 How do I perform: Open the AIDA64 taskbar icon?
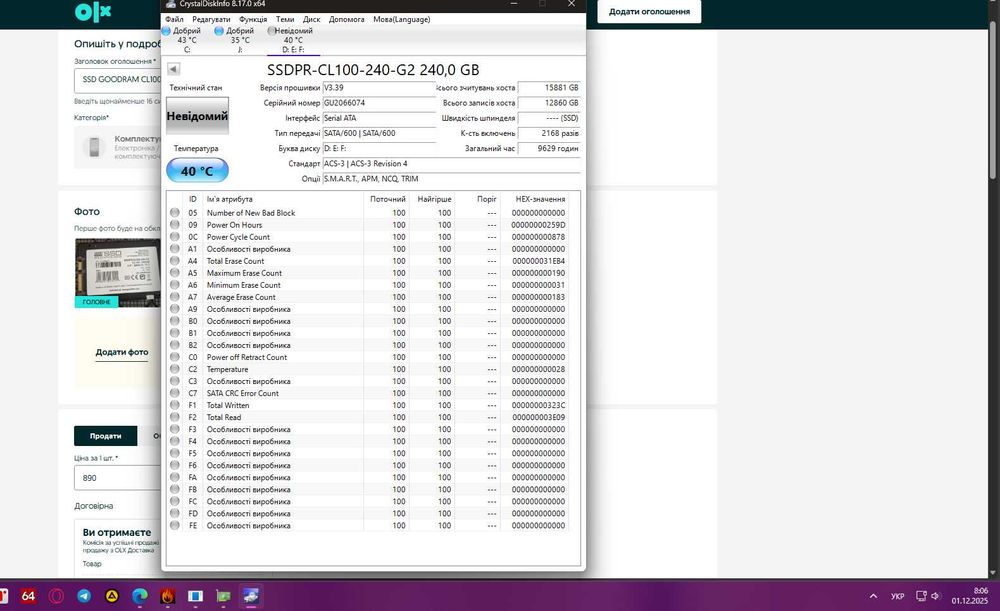pos(27,596)
